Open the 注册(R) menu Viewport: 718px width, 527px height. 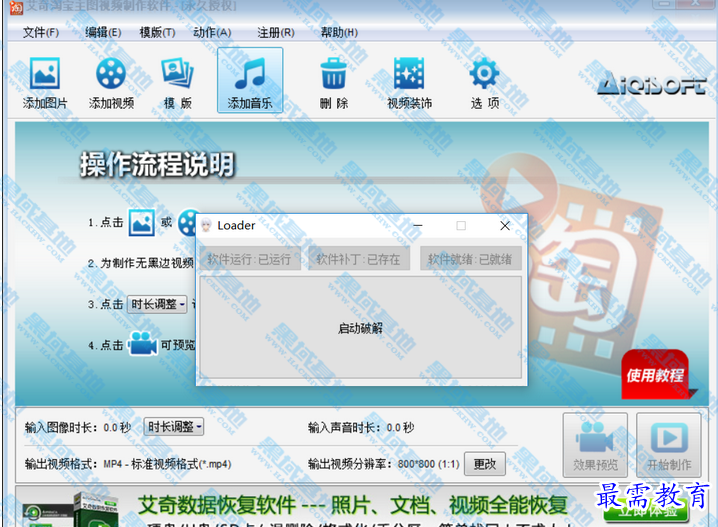(x=276, y=33)
